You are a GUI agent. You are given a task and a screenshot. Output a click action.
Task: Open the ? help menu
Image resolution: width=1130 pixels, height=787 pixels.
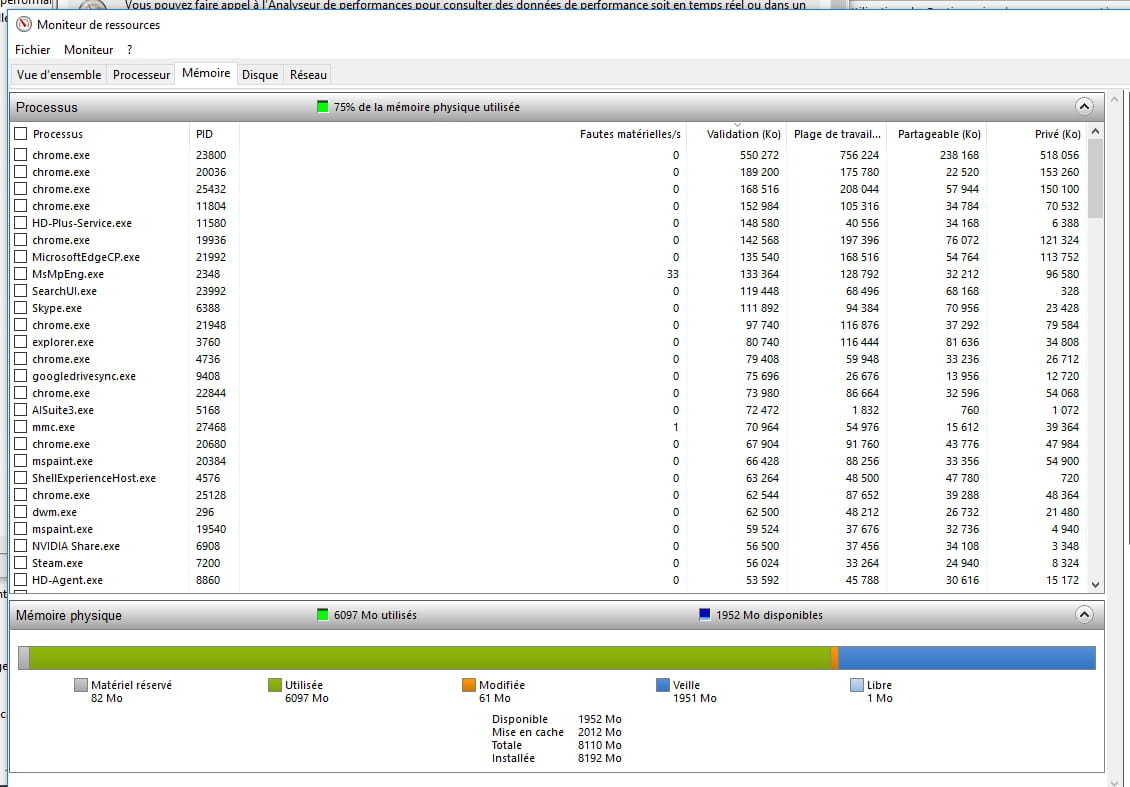(x=130, y=50)
